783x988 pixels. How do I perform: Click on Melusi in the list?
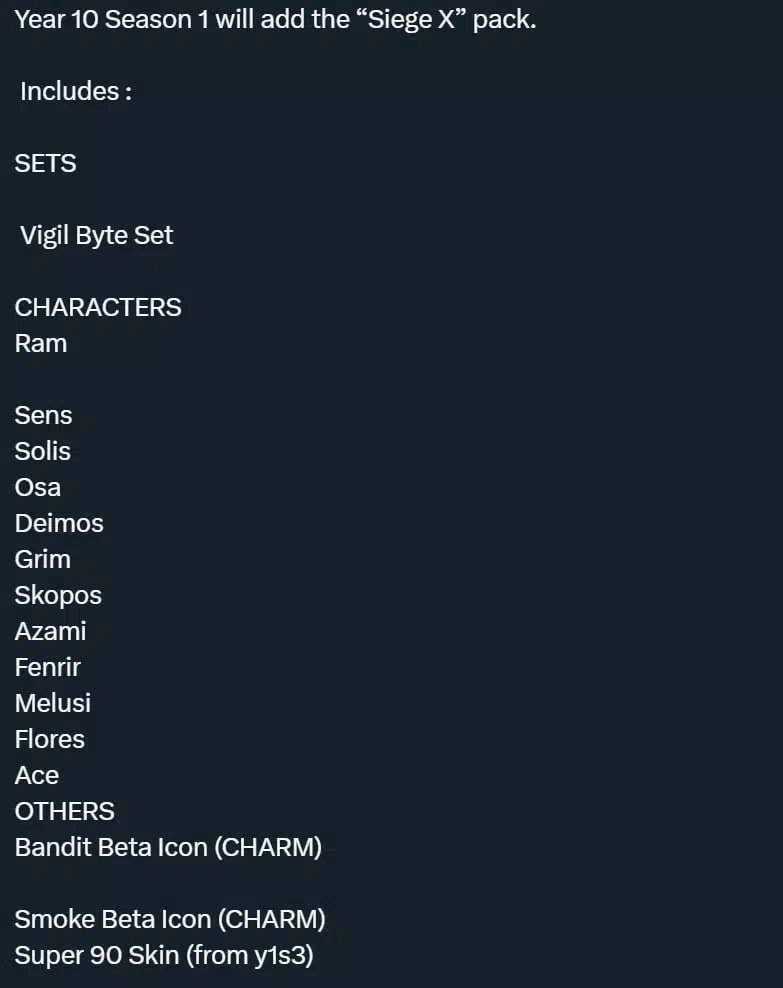tap(53, 703)
